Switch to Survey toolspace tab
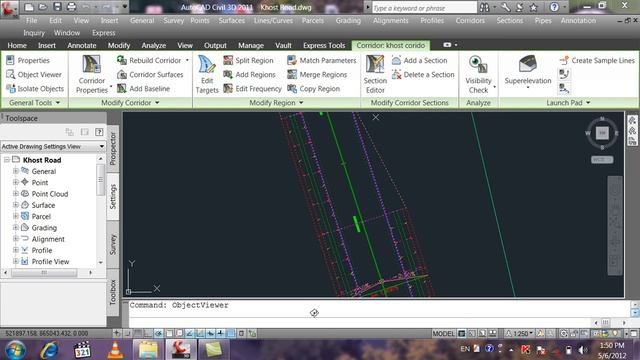Viewport: 640px width, 360px height. tap(113, 244)
